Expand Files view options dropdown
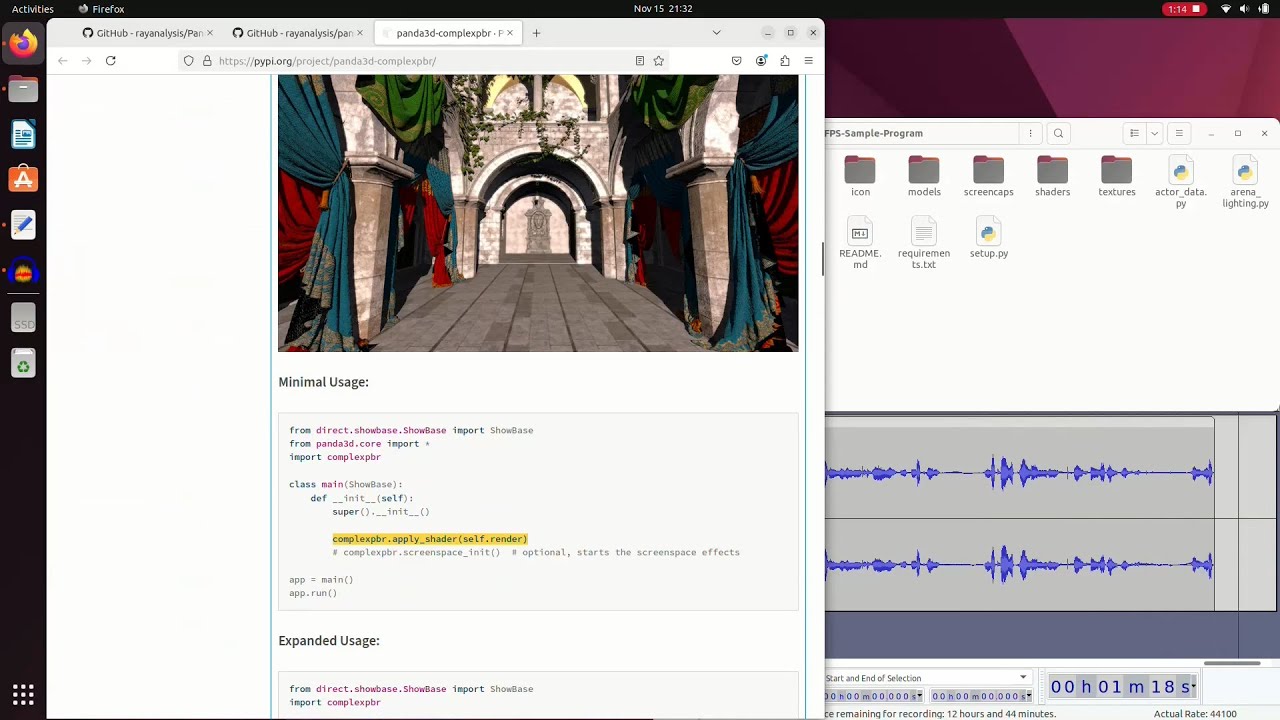Image resolution: width=1280 pixels, height=720 pixels. coord(1155,133)
